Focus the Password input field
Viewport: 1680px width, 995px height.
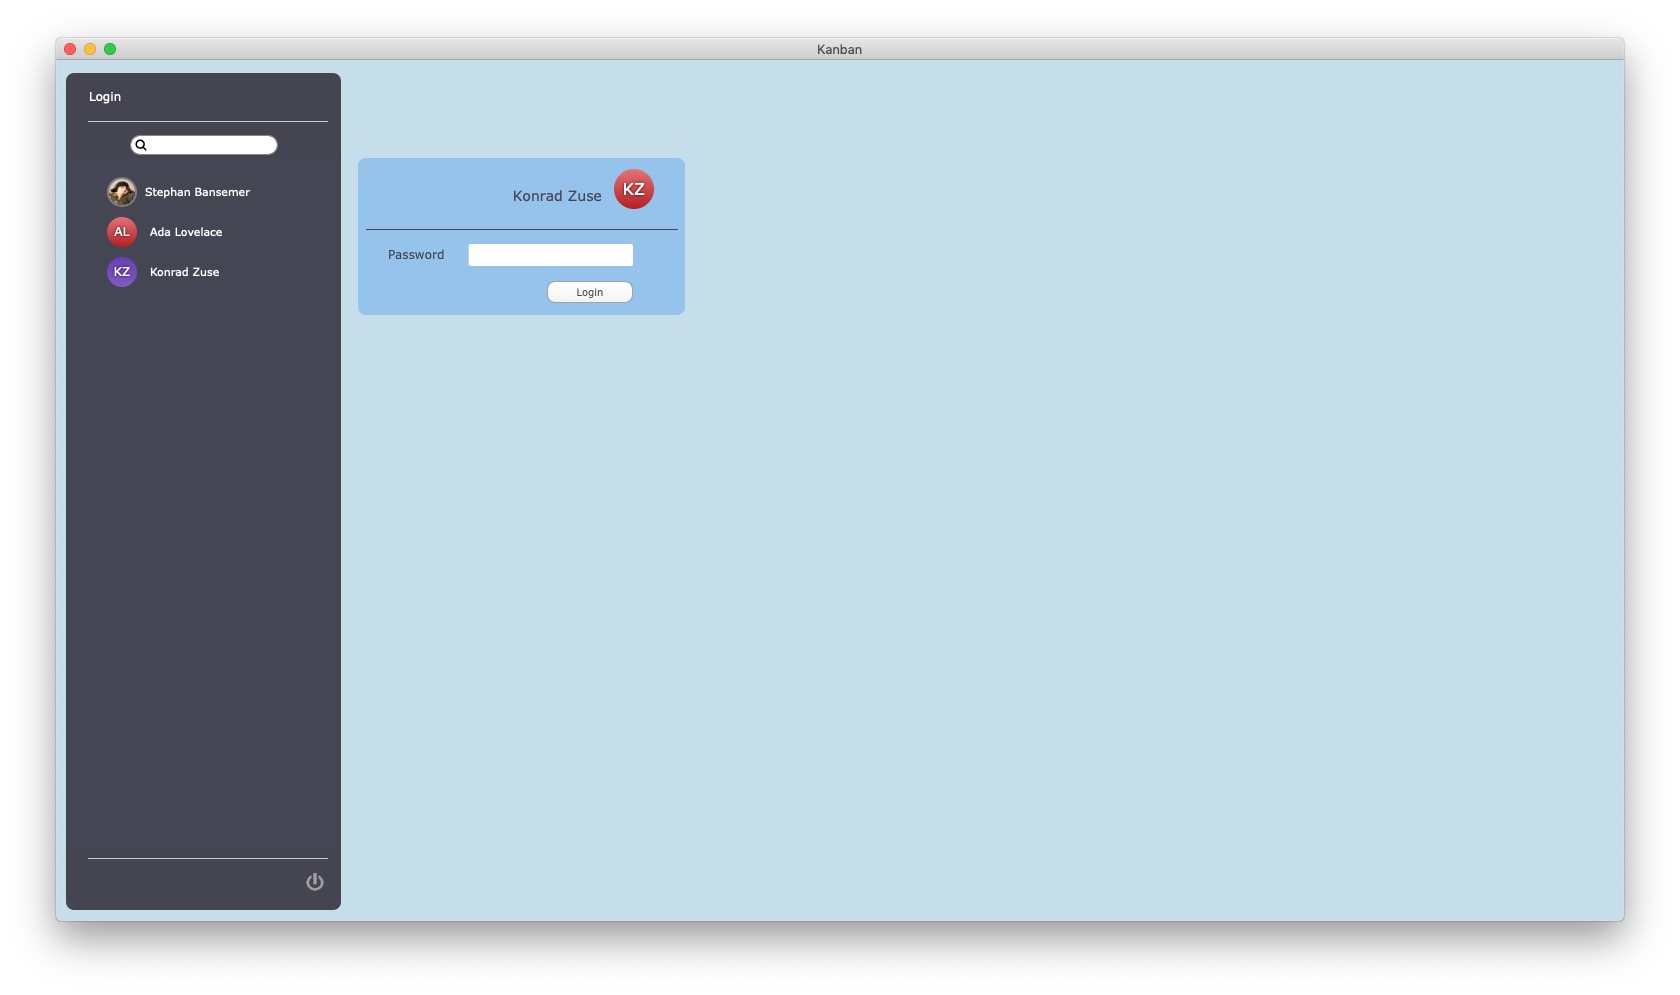pyautogui.click(x=550, y=255)
